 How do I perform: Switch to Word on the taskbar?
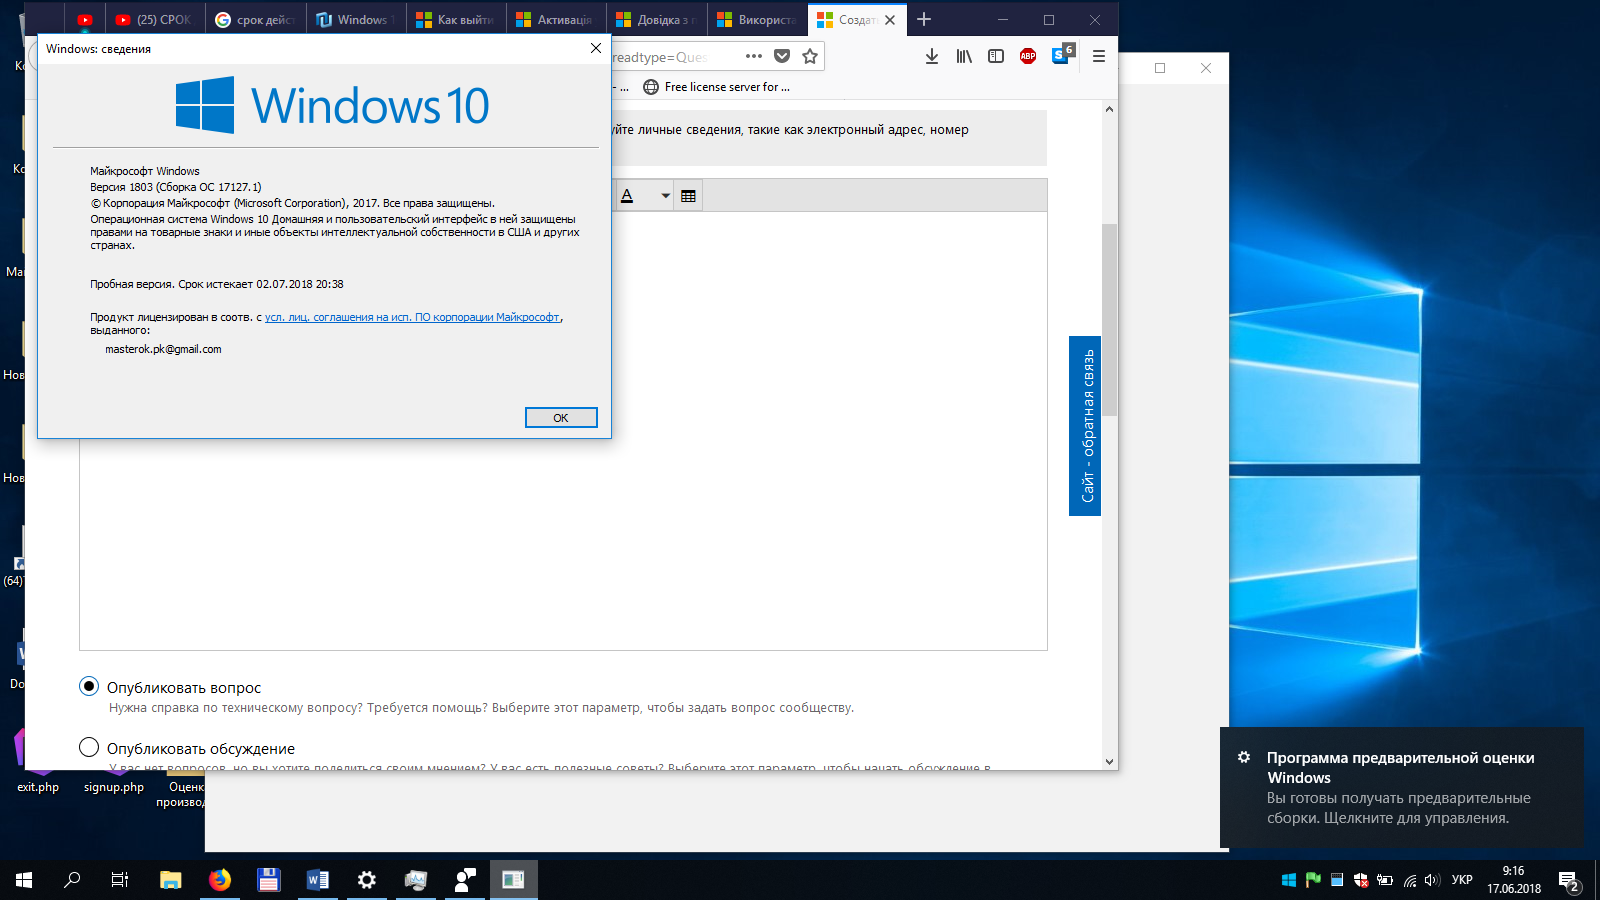(x=318, y=880)
